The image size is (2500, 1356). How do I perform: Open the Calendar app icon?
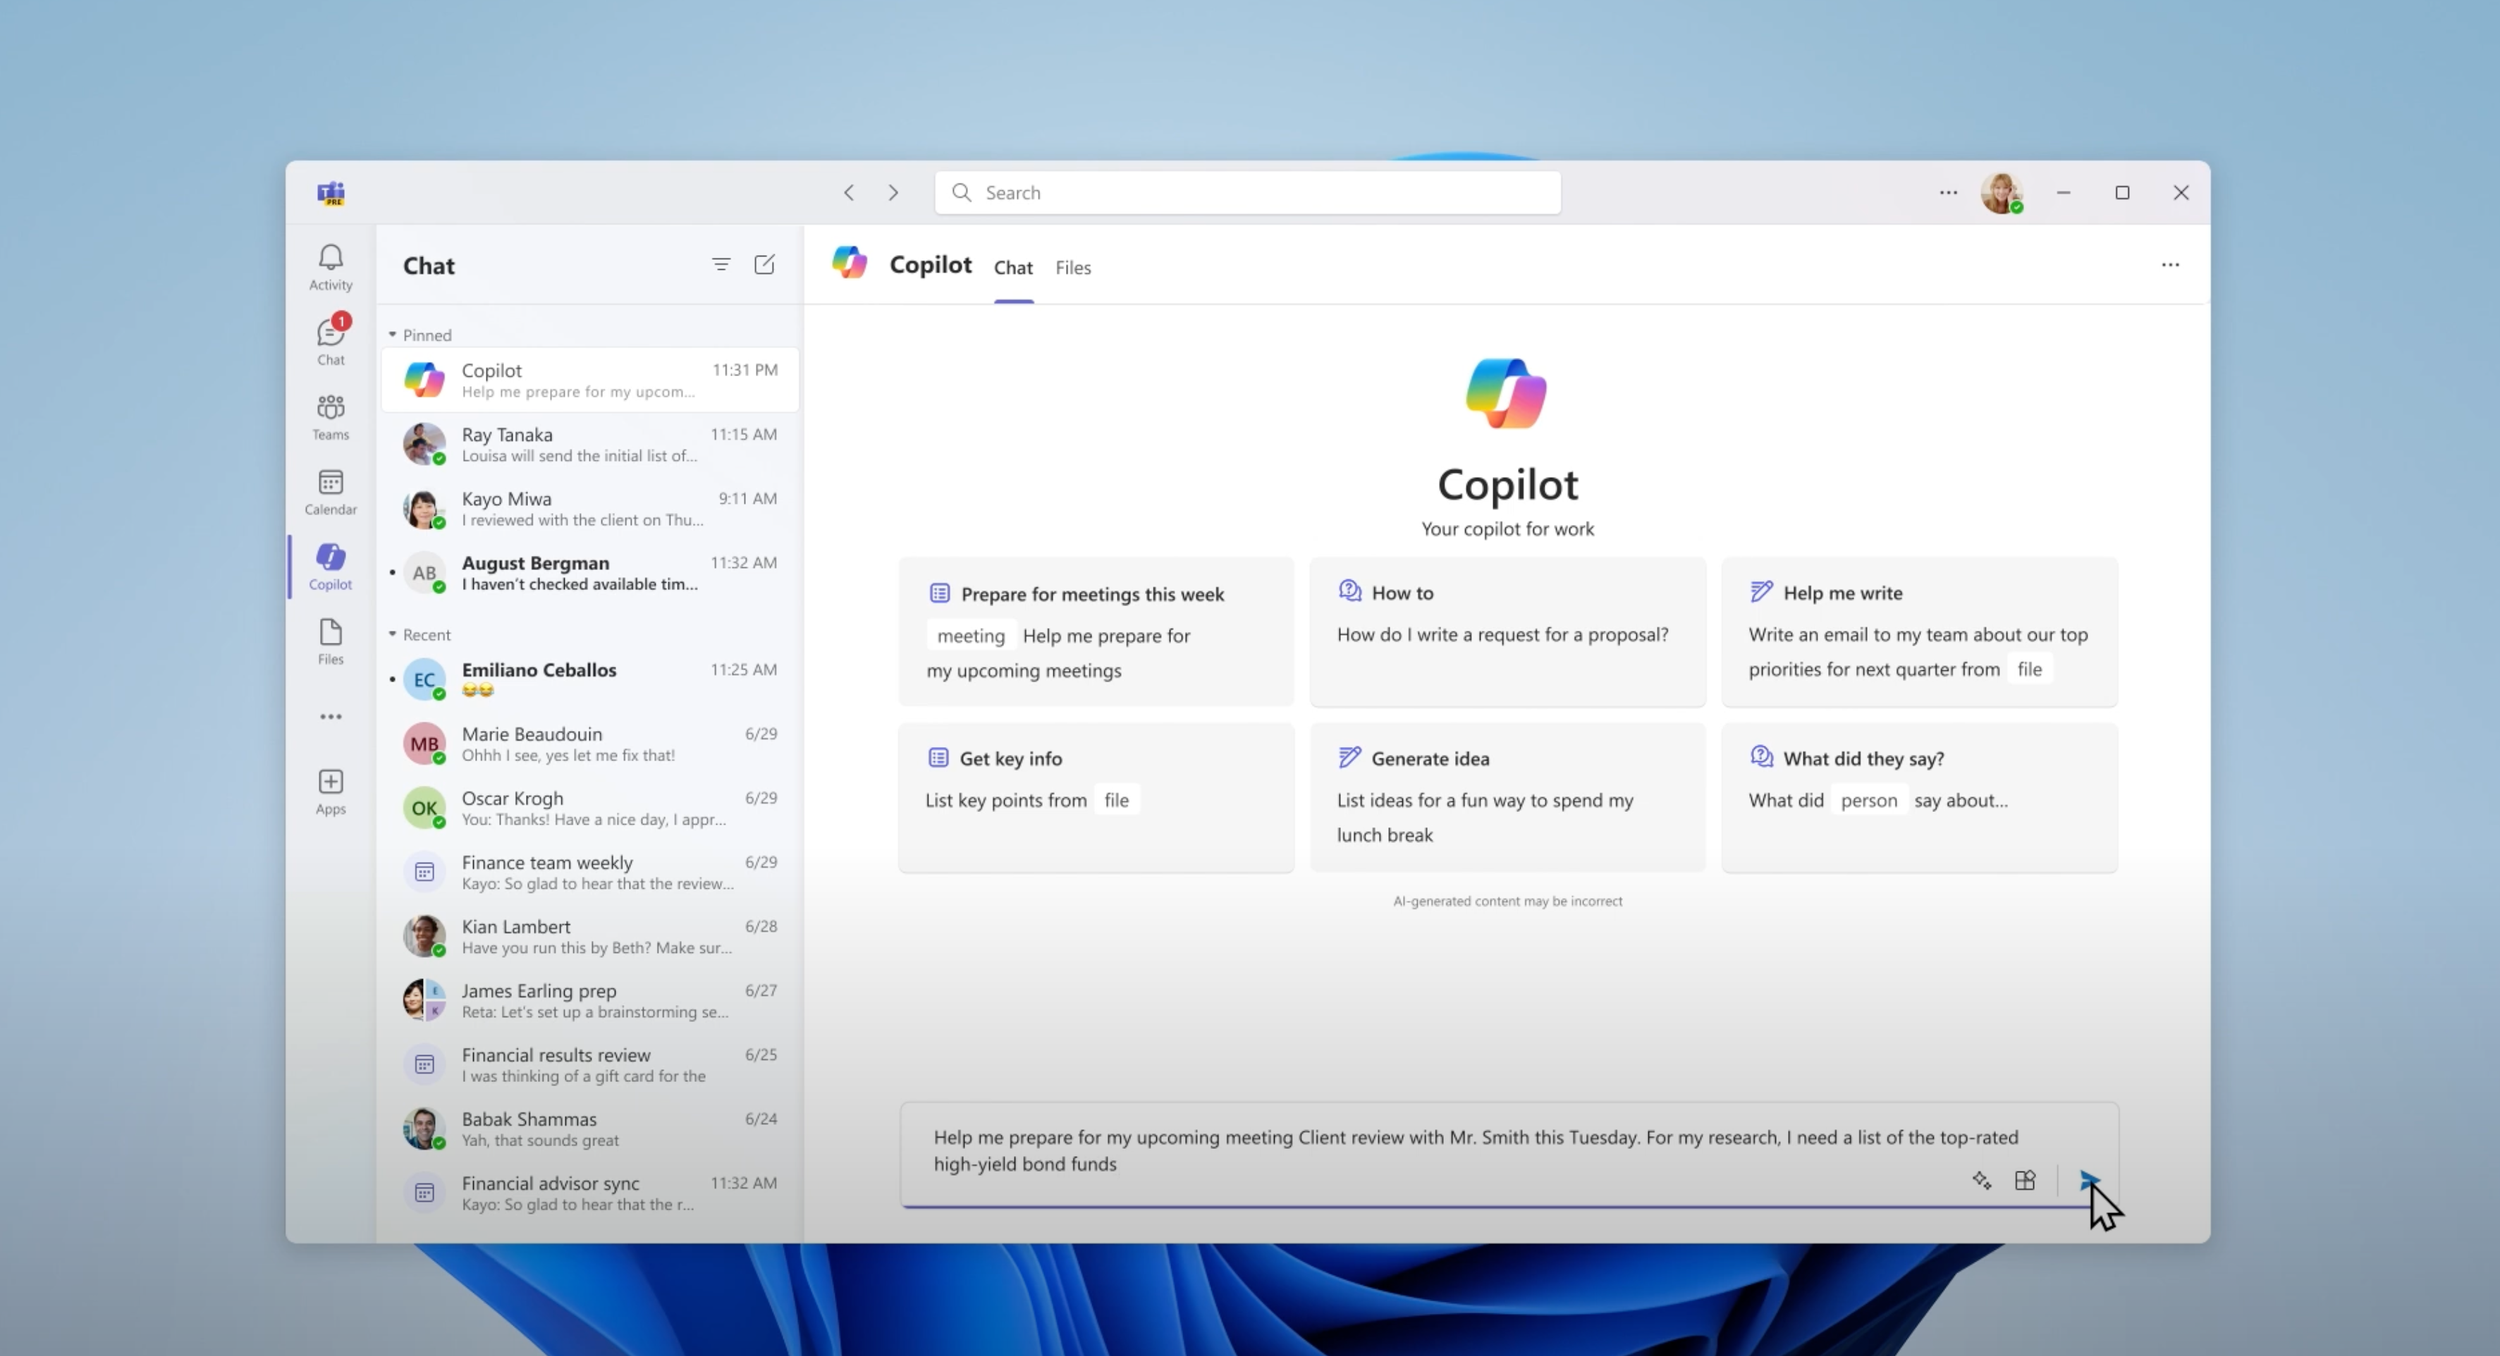[330, 491]
